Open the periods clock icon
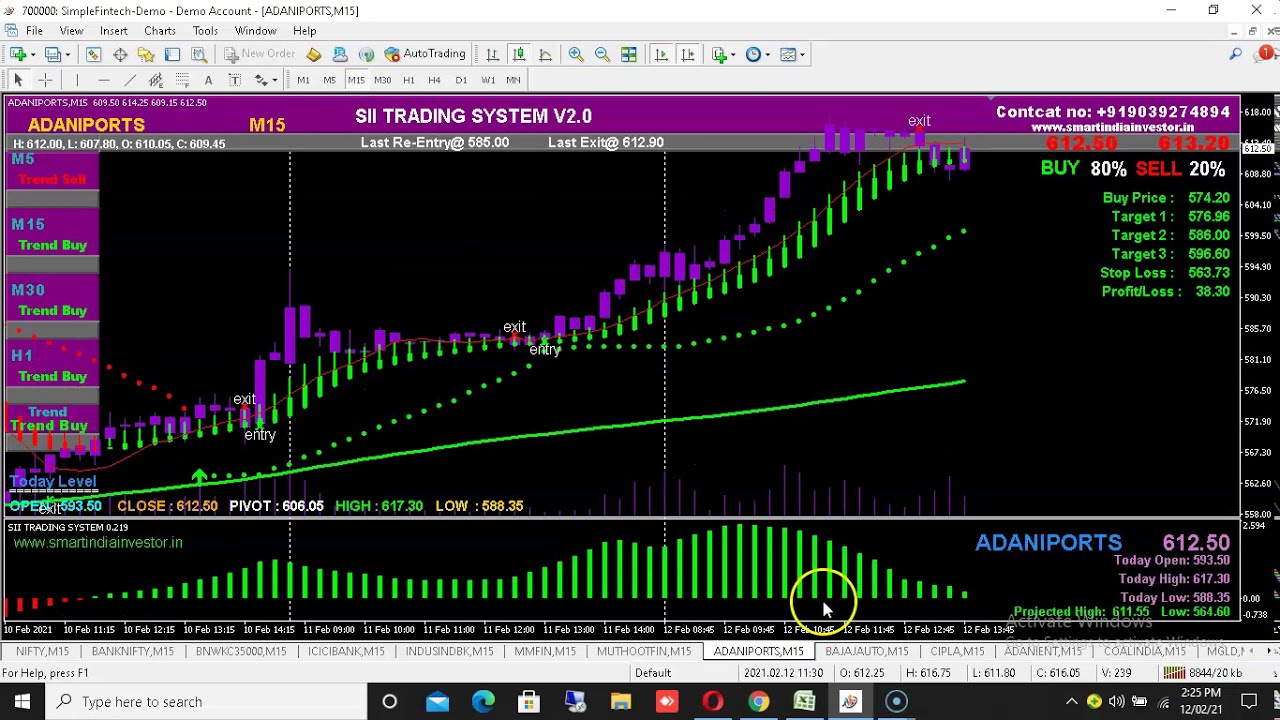 click(x=753, y=54)
